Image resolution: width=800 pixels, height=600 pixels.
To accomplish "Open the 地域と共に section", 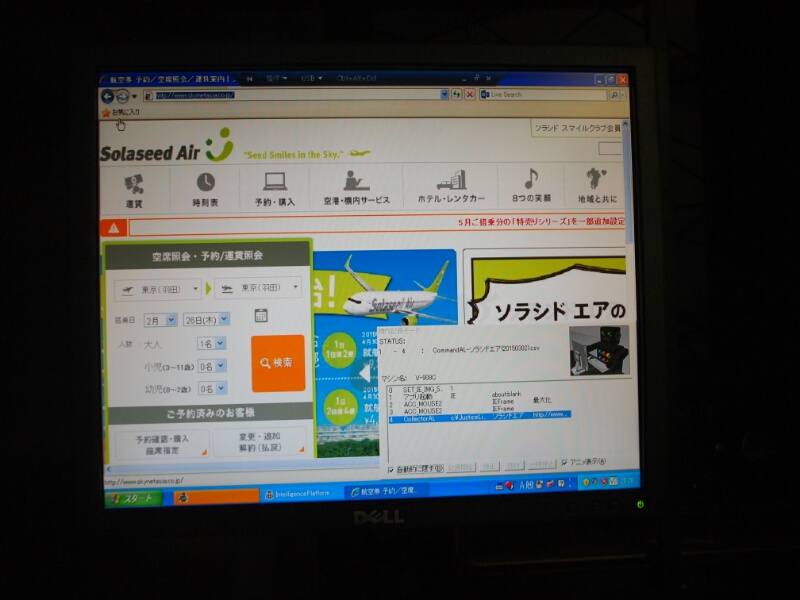I will pyautogui.click(x=596, y=187).
